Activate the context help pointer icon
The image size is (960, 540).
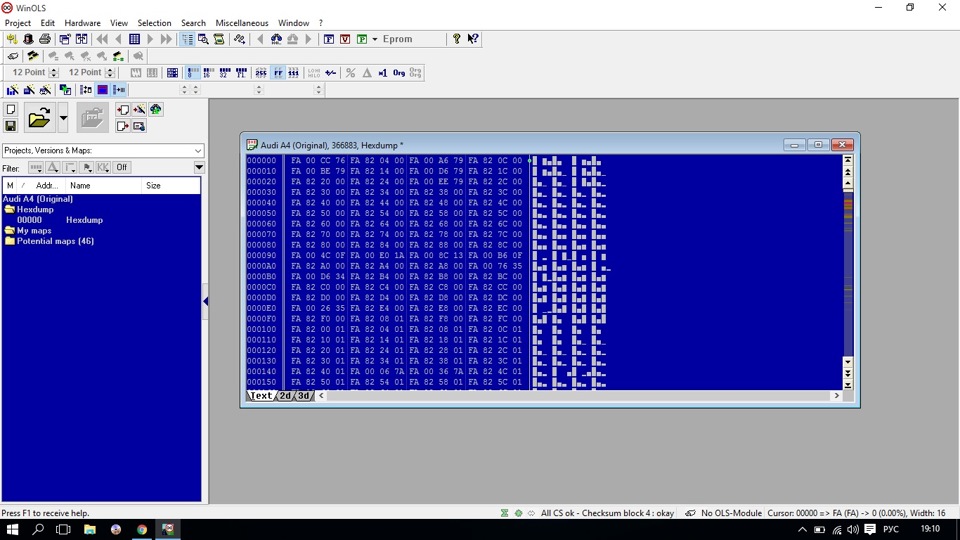coord(473,39)
